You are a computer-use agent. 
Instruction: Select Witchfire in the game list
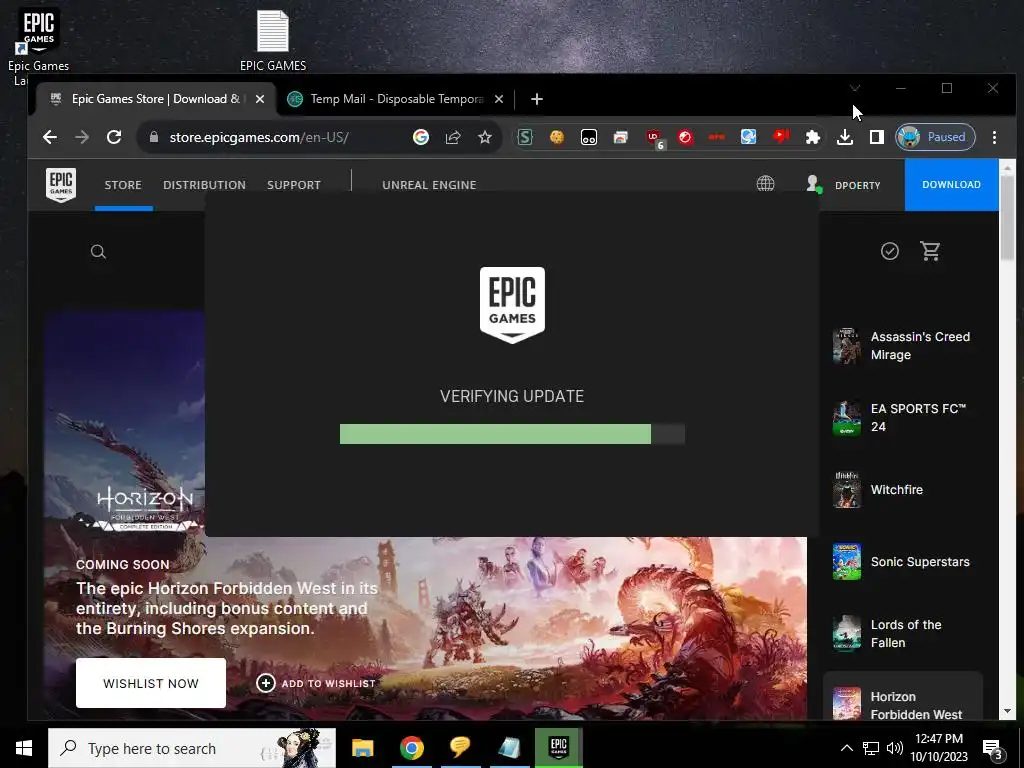pos(903,489)
